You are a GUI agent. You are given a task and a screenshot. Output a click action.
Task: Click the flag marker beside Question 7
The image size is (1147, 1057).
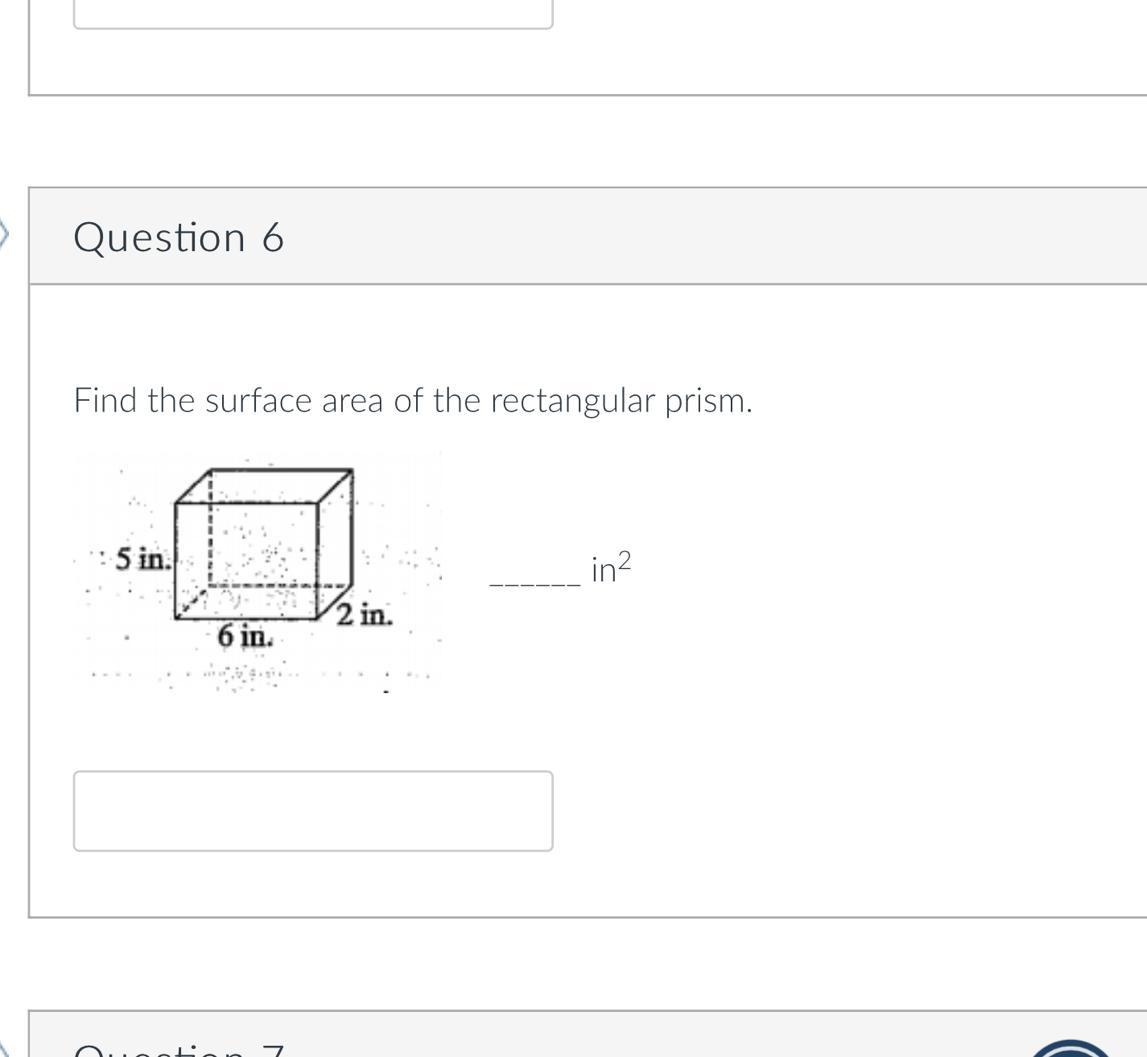click(x=5, y=1048)
